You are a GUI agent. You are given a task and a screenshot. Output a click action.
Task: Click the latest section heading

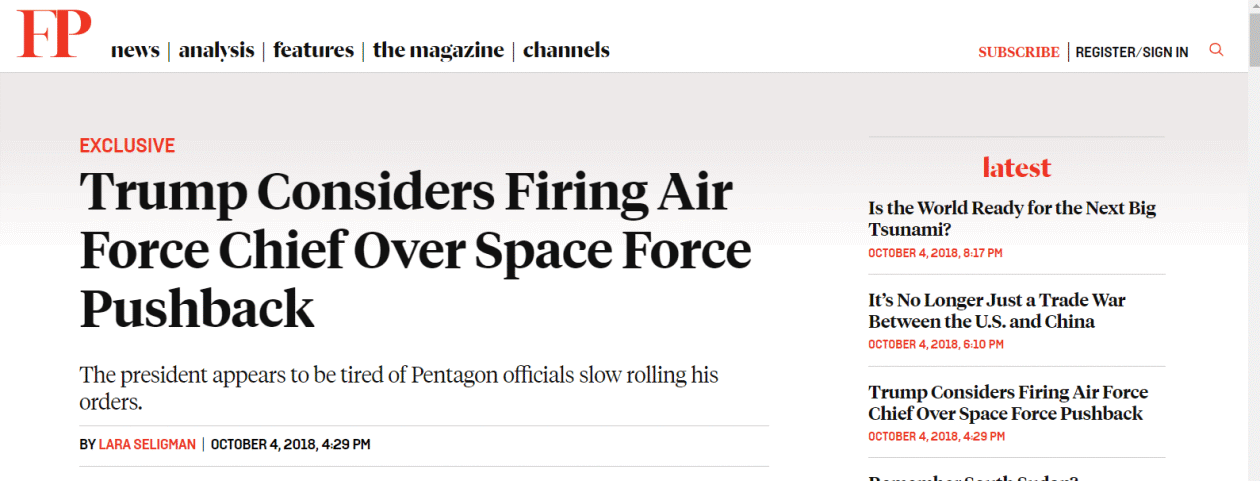1016,167
